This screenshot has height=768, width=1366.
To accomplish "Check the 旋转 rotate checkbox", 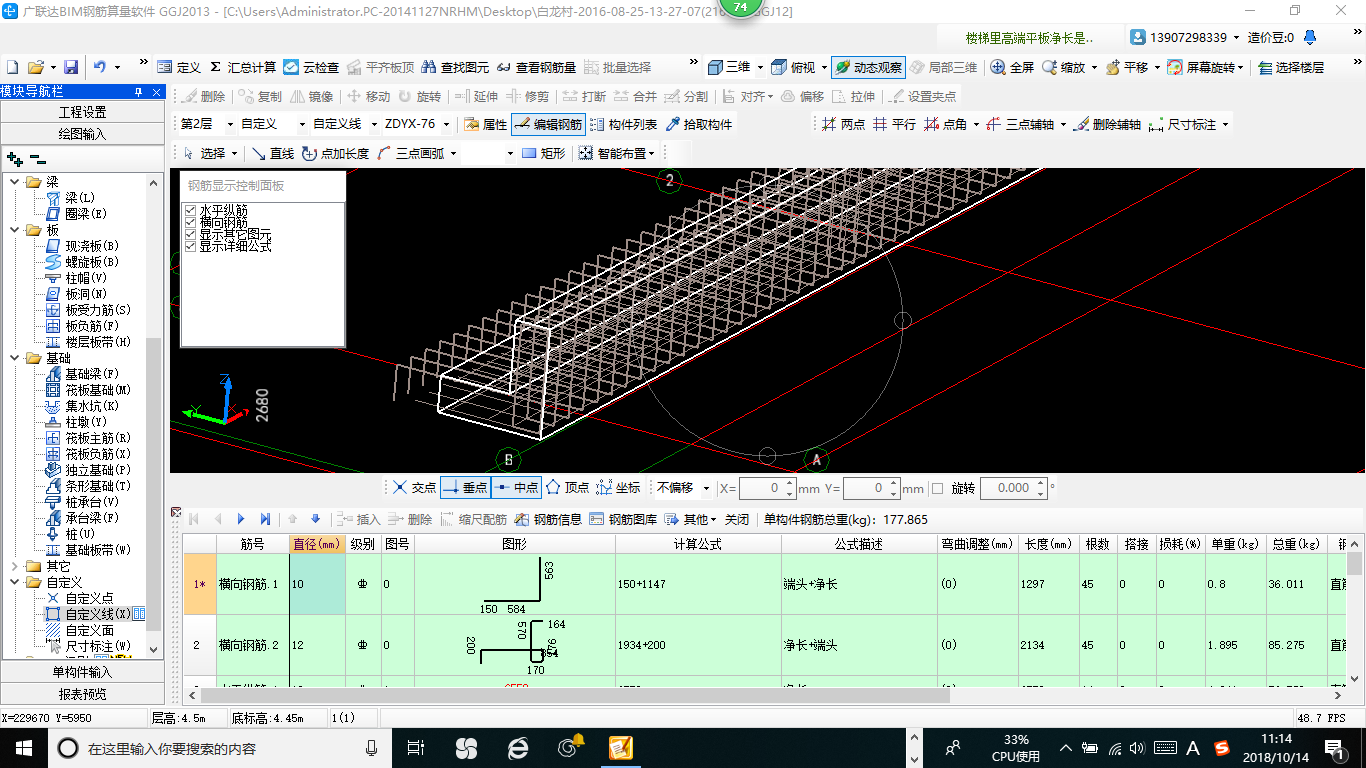I will coord(937,488).
